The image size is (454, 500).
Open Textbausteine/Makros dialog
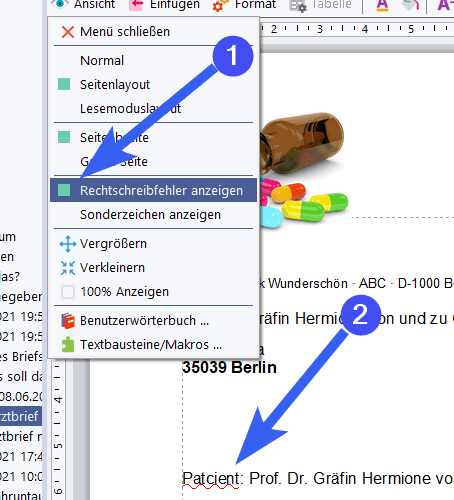[x=153, y=345]
